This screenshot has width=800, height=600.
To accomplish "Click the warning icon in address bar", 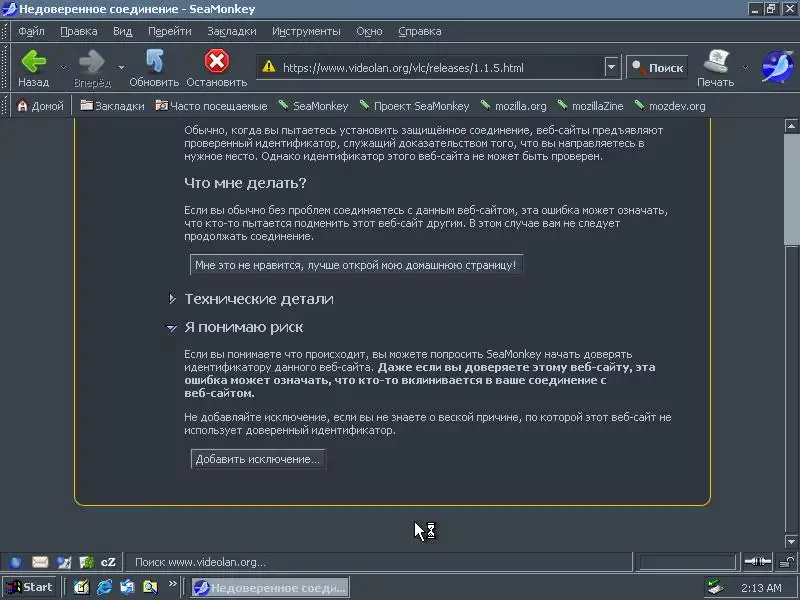I will point(269,67).
